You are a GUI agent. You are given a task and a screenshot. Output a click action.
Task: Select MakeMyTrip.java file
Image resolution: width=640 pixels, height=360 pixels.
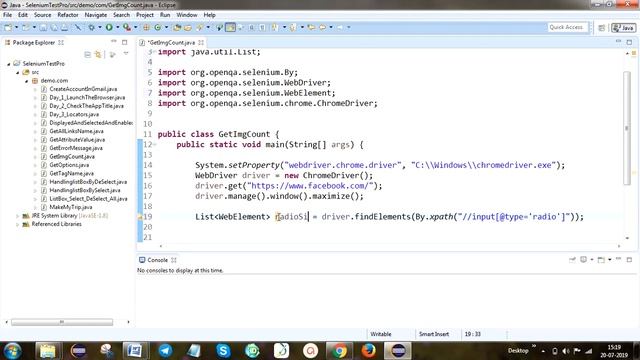click(71, 207)
